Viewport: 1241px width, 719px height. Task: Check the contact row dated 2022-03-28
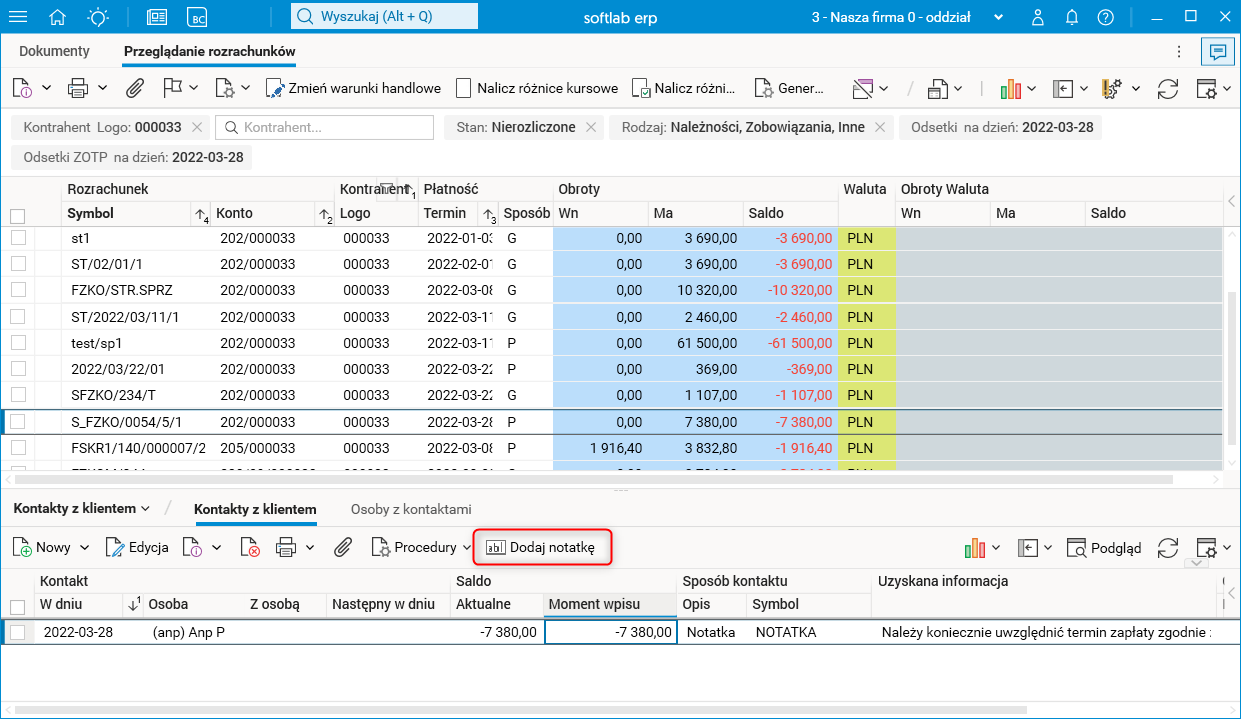[x=18, y=632]
